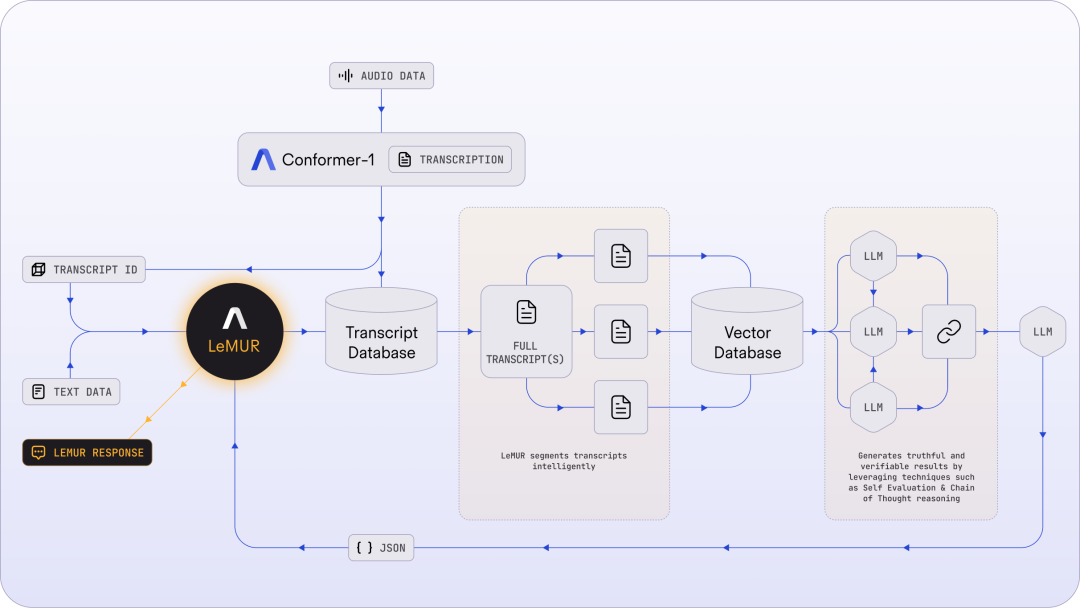
Task: Click the AUDIO DATA label
Action: pyautogui.click(x=382, y=76)
